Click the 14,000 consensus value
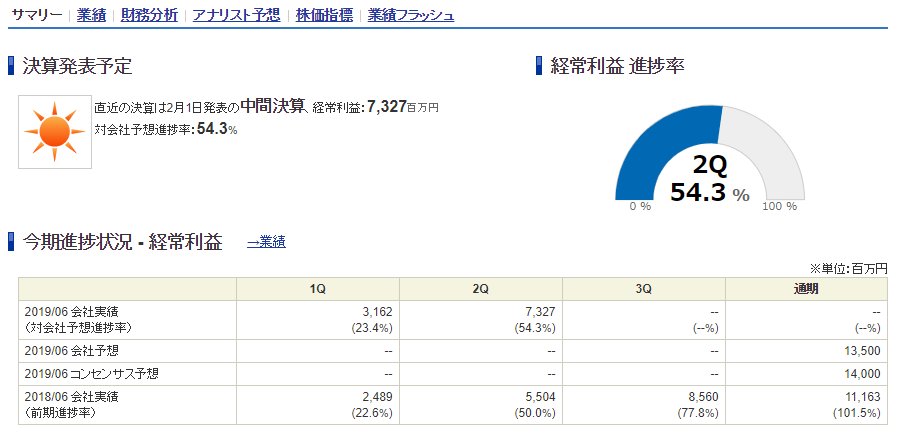The width and height of the screenshot is (903, 439). (863, 374)
